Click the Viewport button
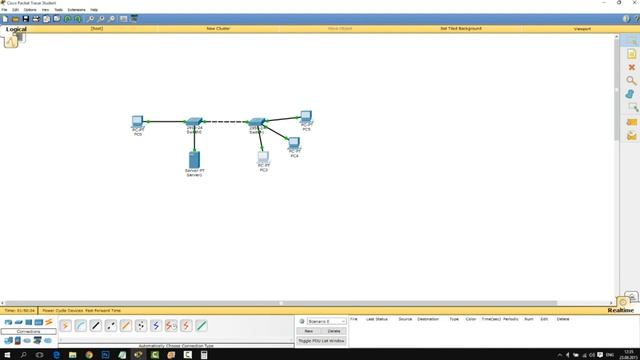This screenshot has height=360, width=640. (x=582, y=29)
